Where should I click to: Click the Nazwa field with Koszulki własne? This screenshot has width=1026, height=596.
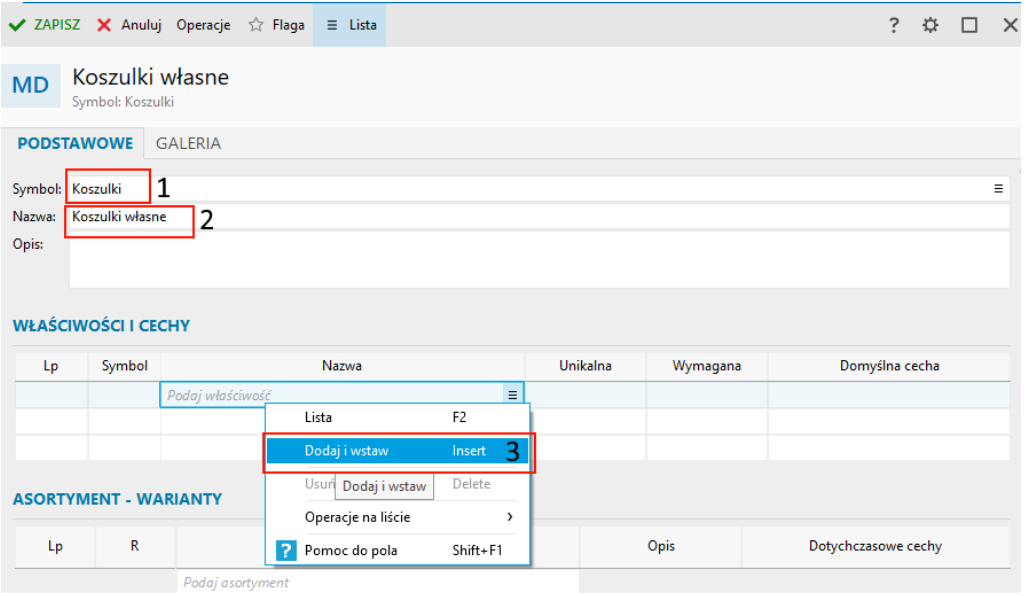point(539,217)
